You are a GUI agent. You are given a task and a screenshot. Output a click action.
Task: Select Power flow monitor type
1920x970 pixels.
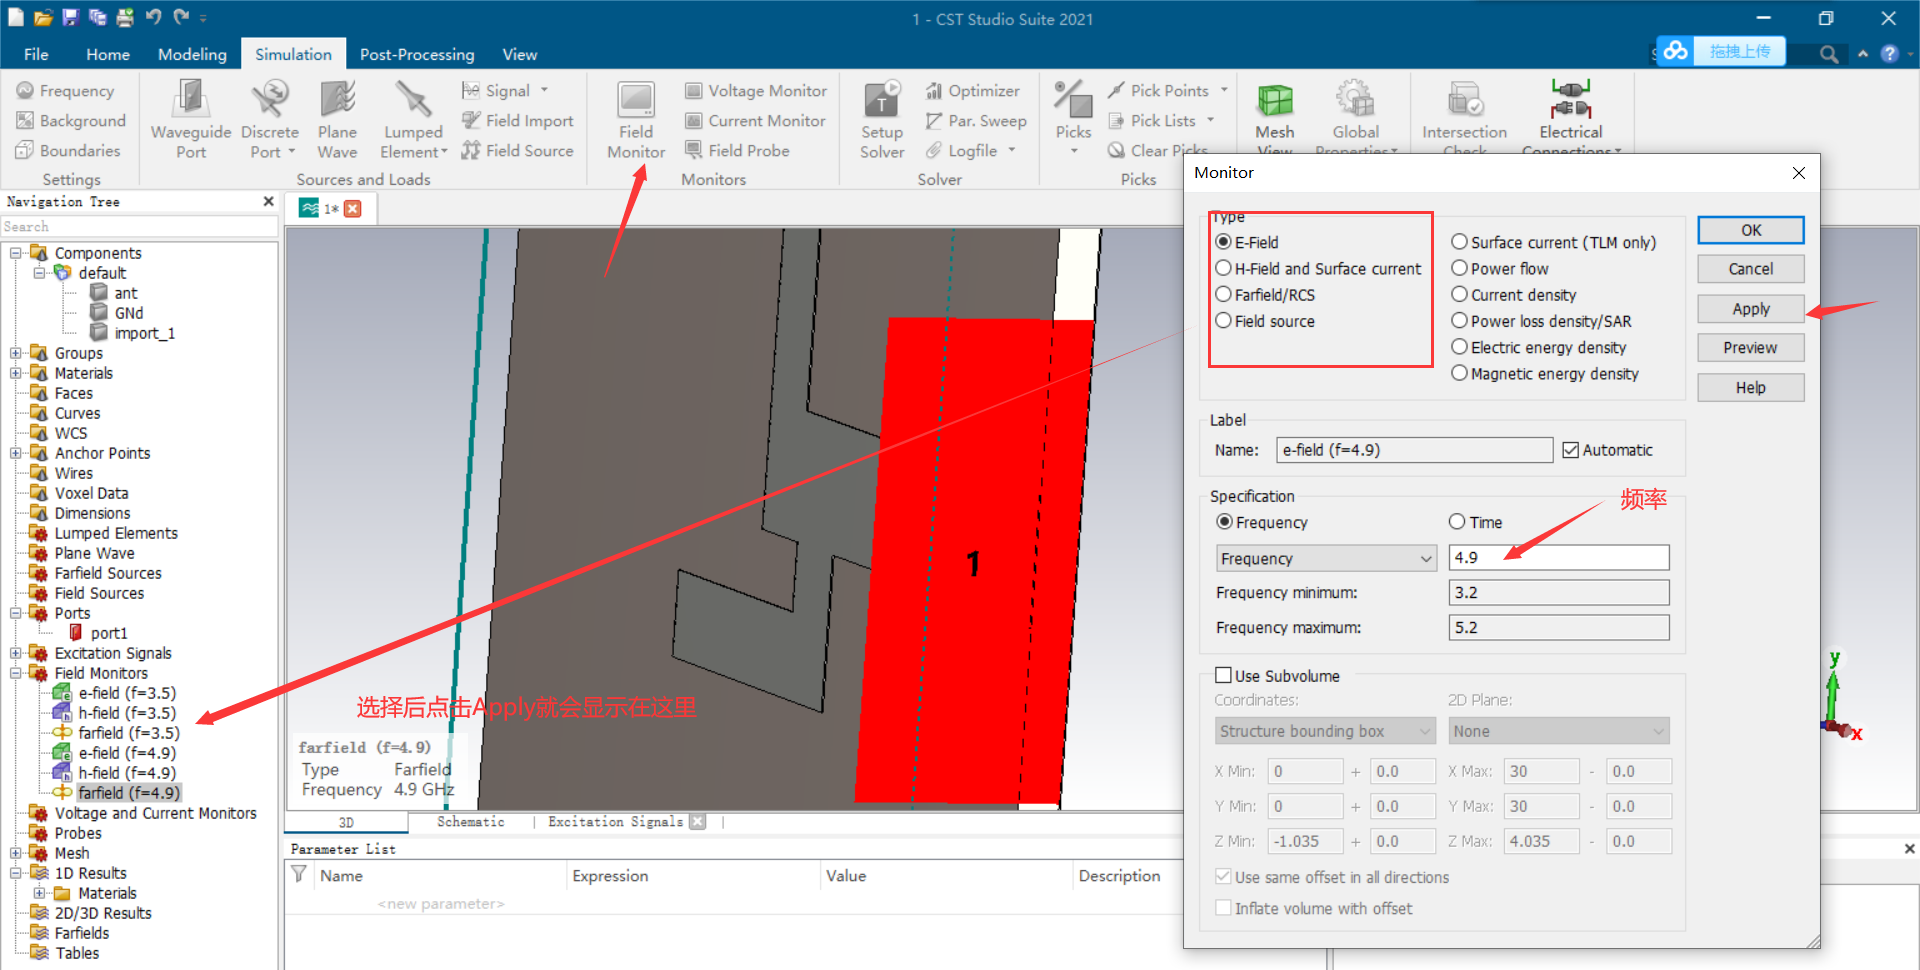1500,268
